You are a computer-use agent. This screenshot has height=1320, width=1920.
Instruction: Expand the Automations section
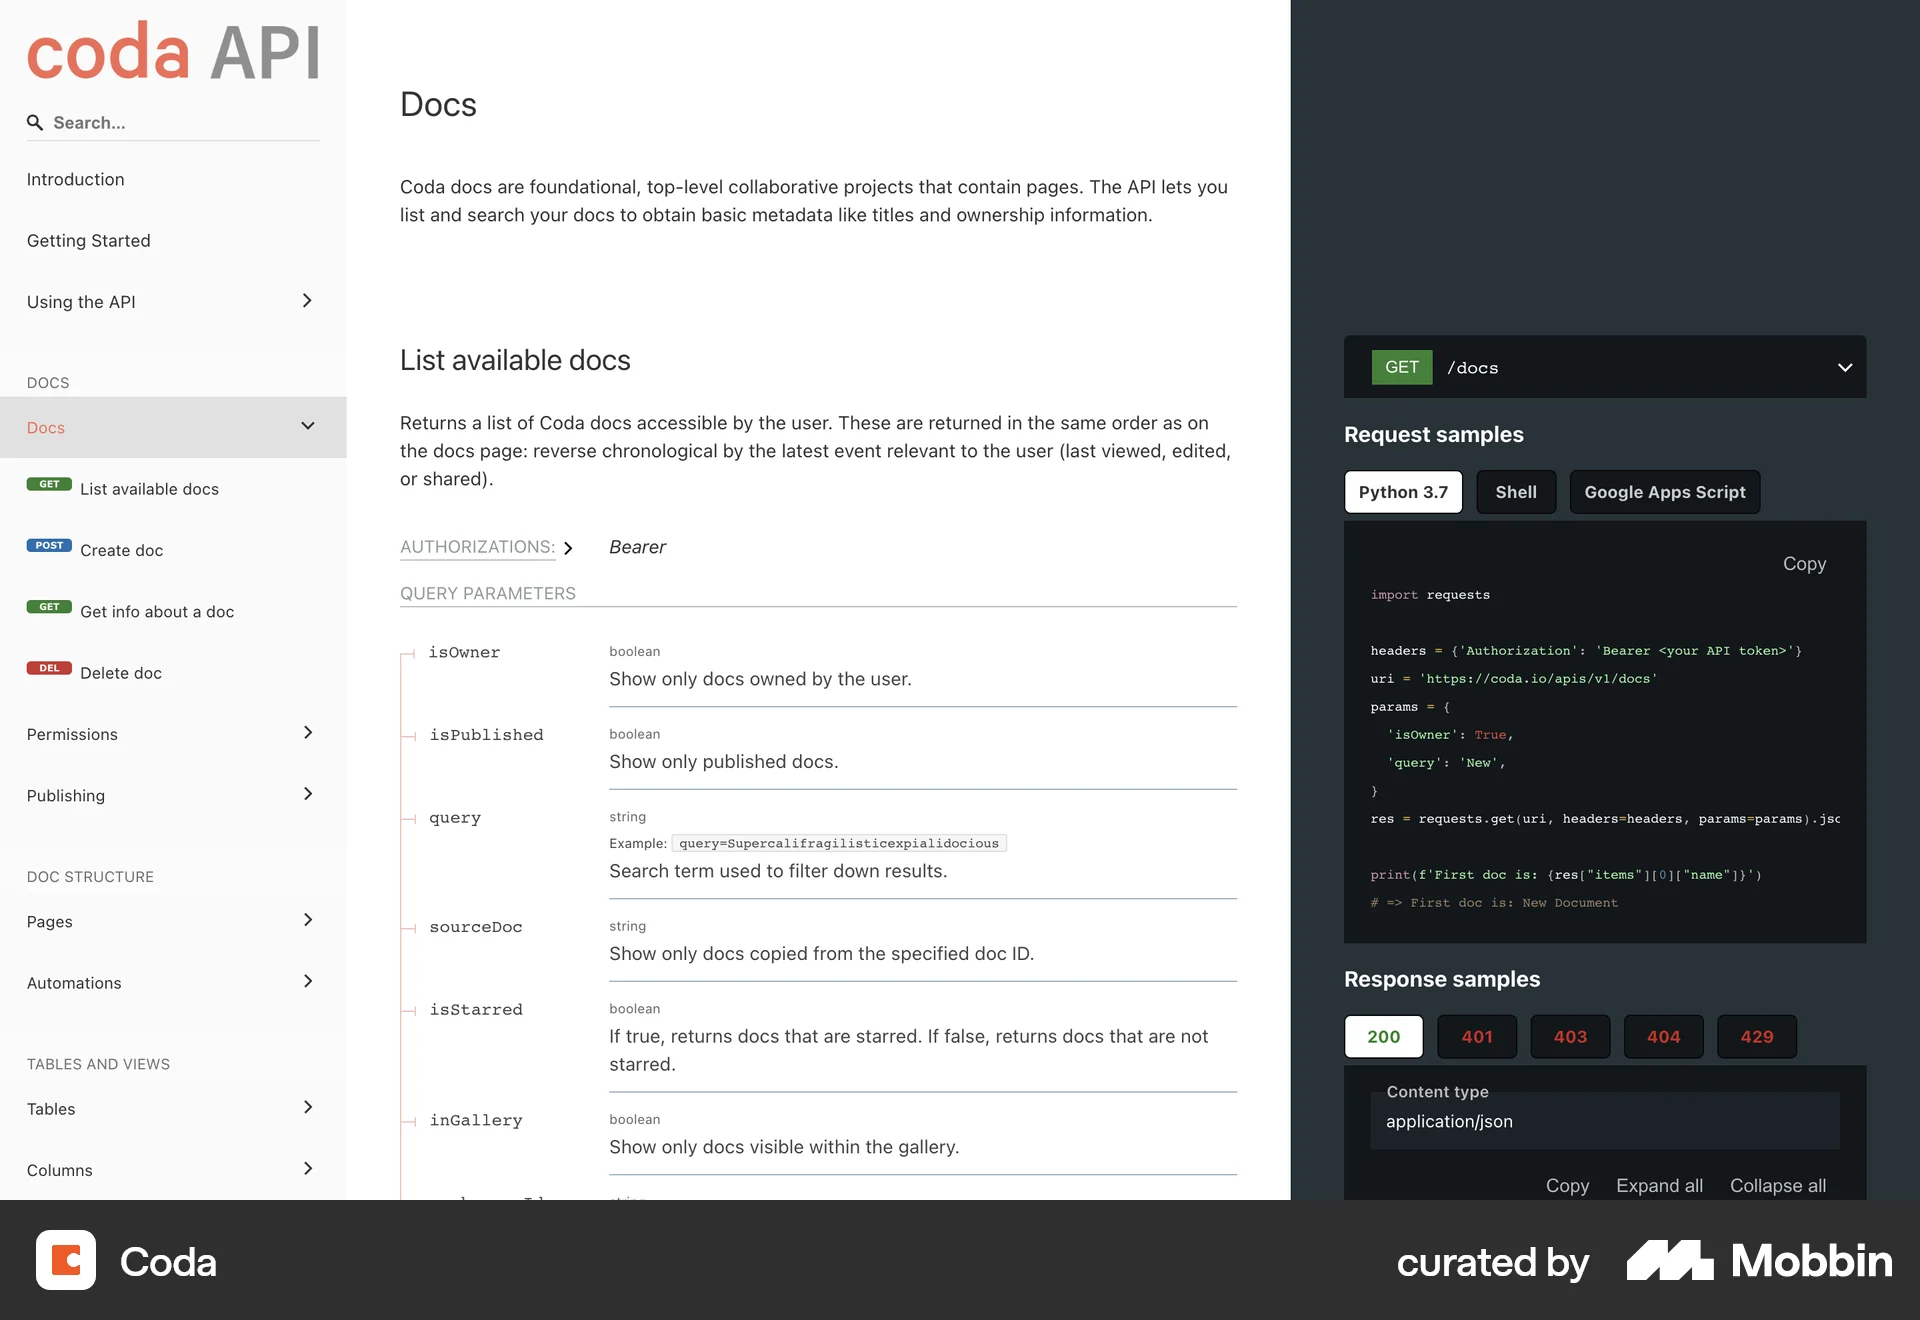pos(307,982)
